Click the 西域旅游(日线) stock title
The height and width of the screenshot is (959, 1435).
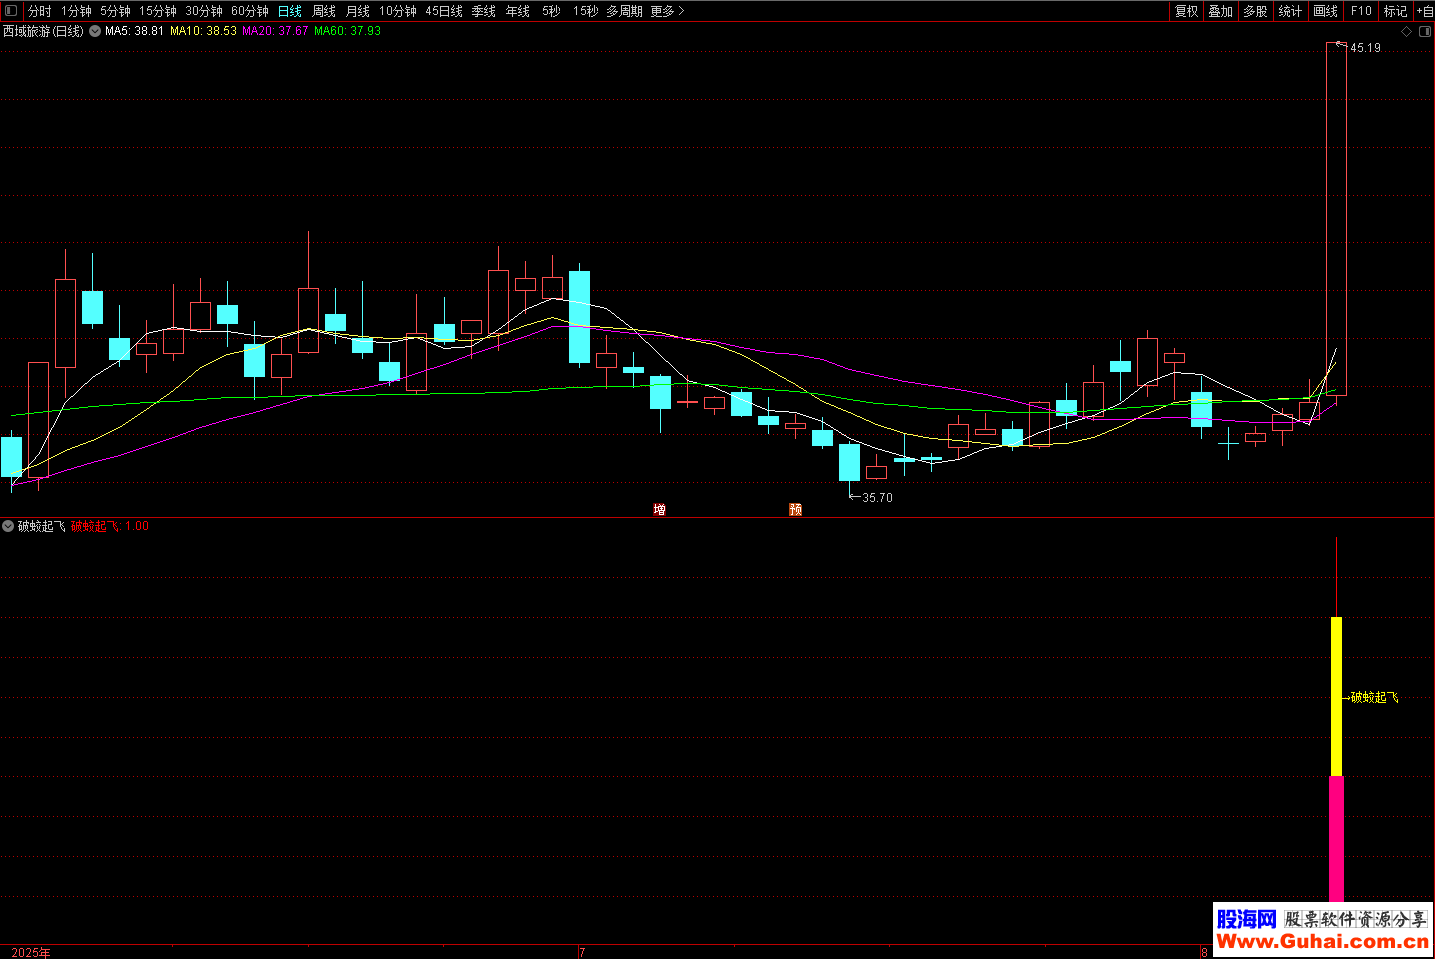(43, 31)
